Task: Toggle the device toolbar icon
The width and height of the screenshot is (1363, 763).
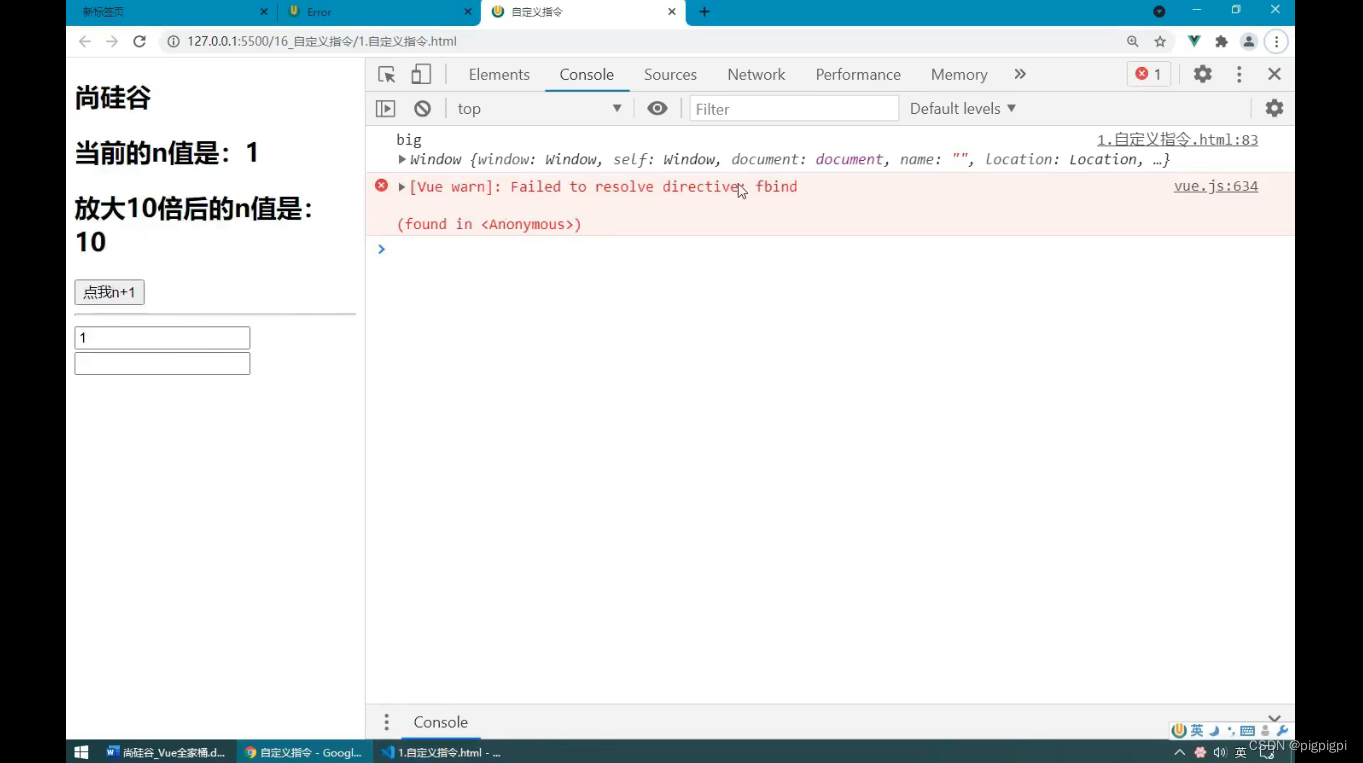Action: pyautogui.click(x=421, y=74)
